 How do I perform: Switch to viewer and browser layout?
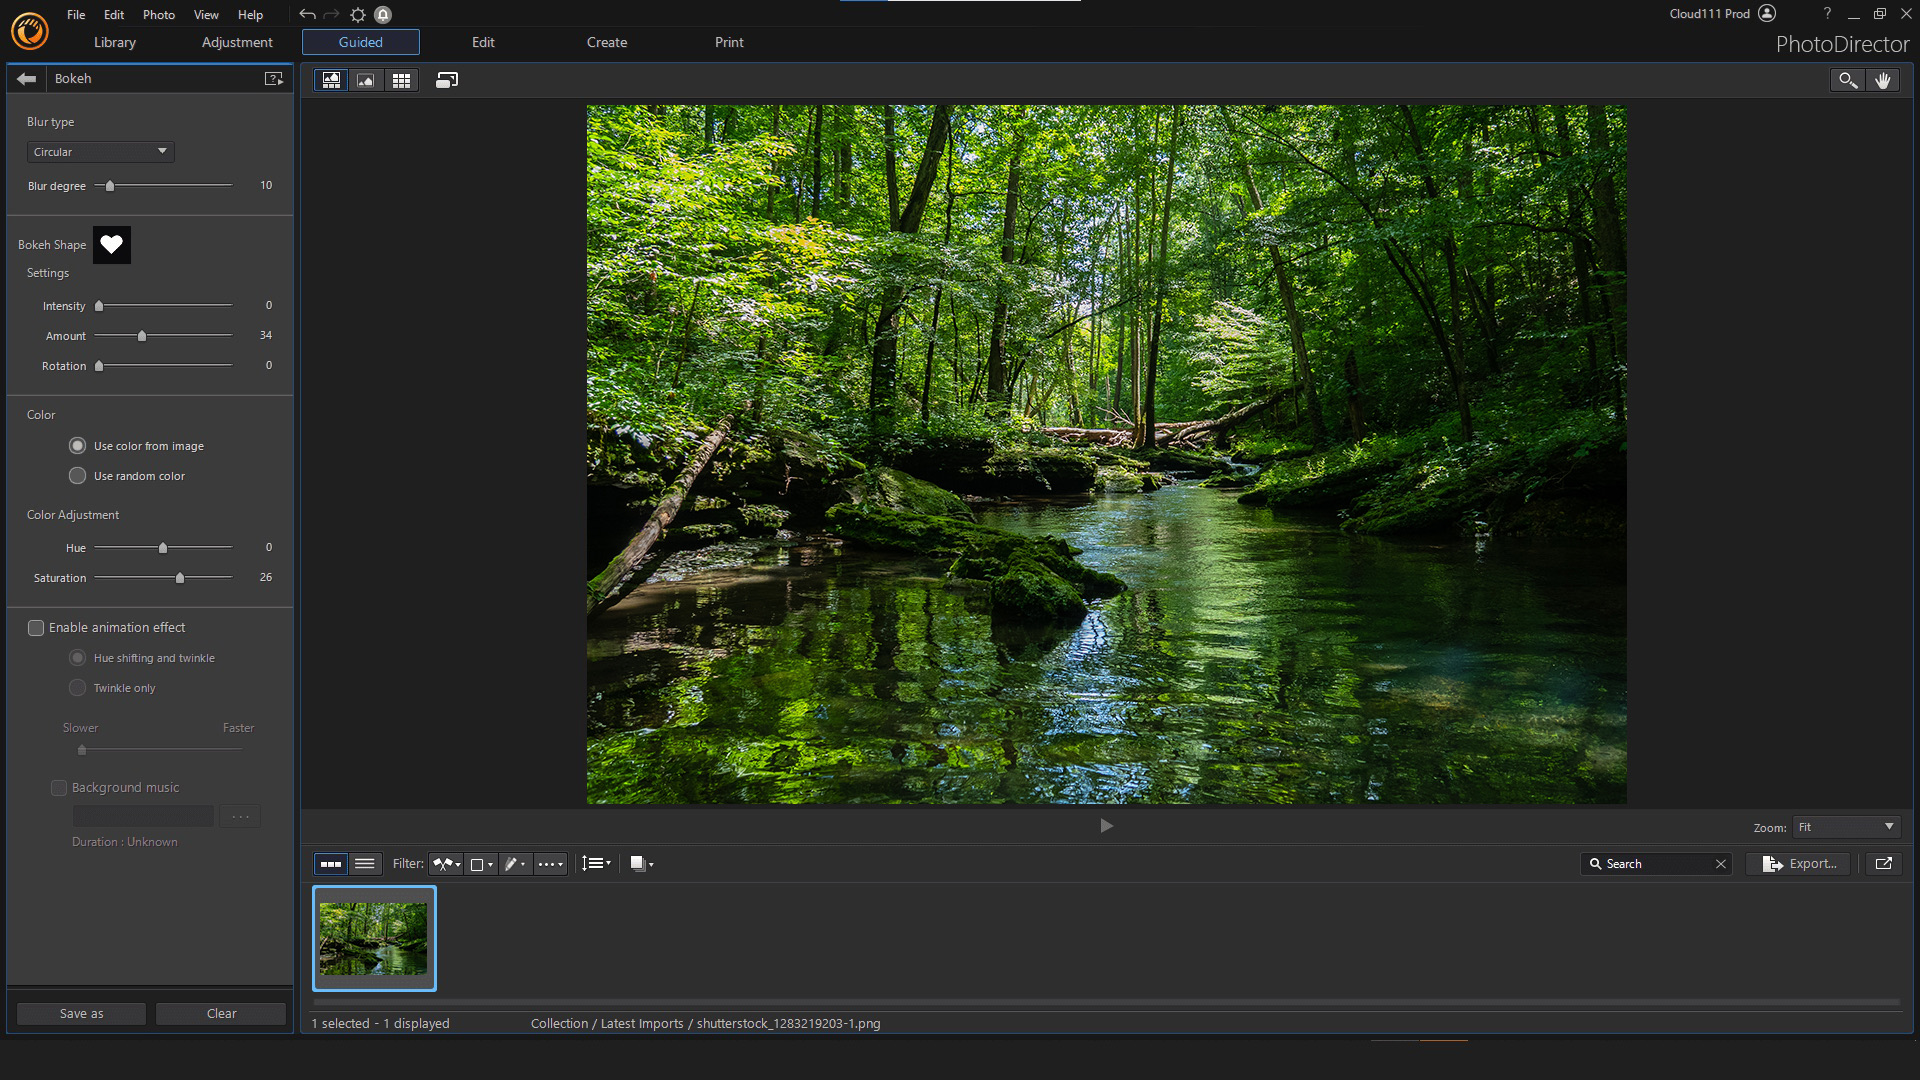tap(331, 80)
